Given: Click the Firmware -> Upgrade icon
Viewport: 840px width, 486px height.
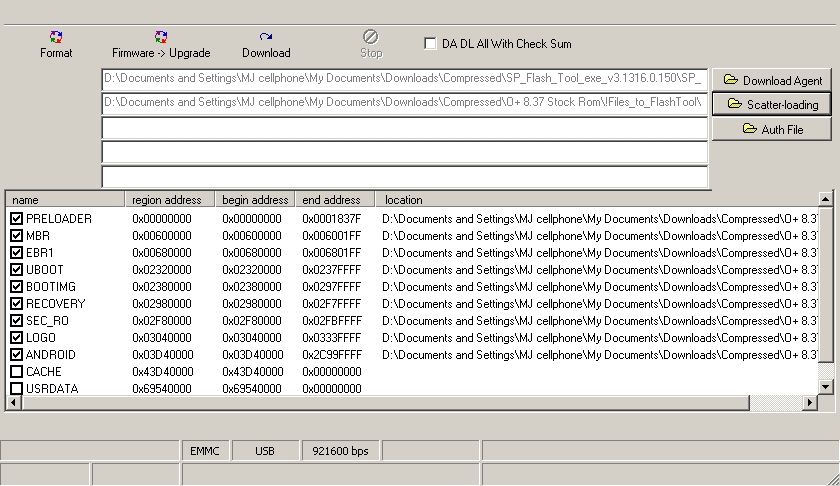Looking at the screenshot, I should [x=161, y=38].
